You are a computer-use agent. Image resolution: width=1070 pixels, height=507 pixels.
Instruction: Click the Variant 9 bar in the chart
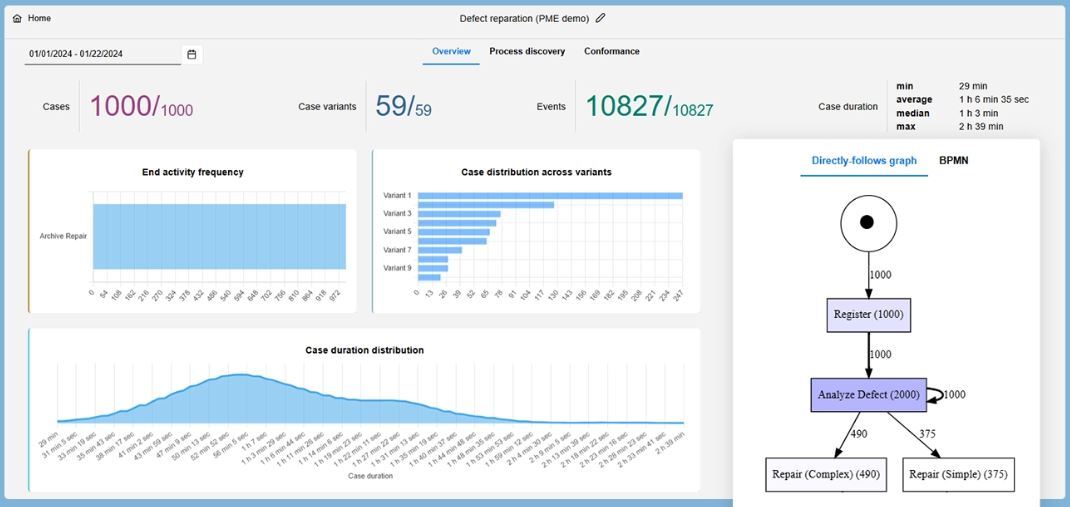[433, 268]
